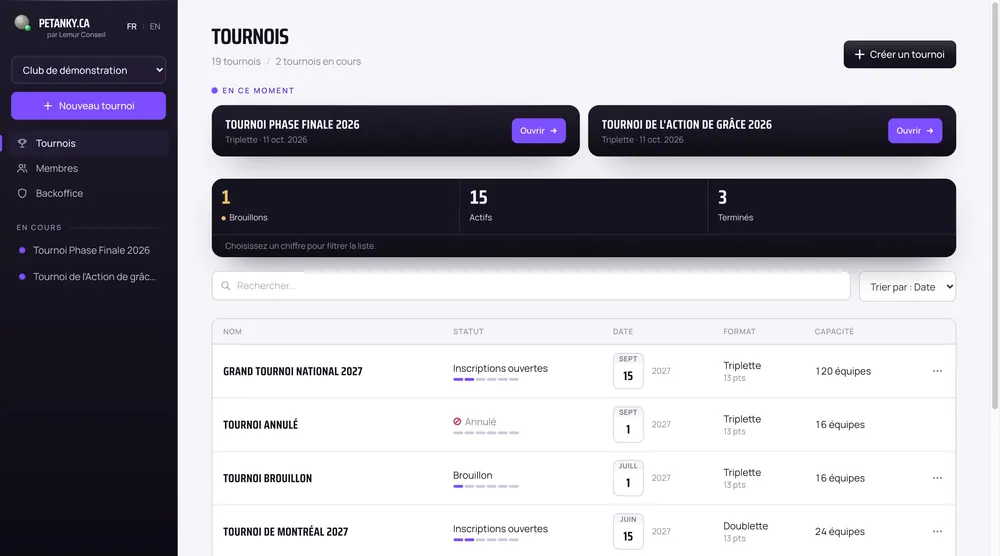Expand the Club de démonstration selector

tap(89, 70)
